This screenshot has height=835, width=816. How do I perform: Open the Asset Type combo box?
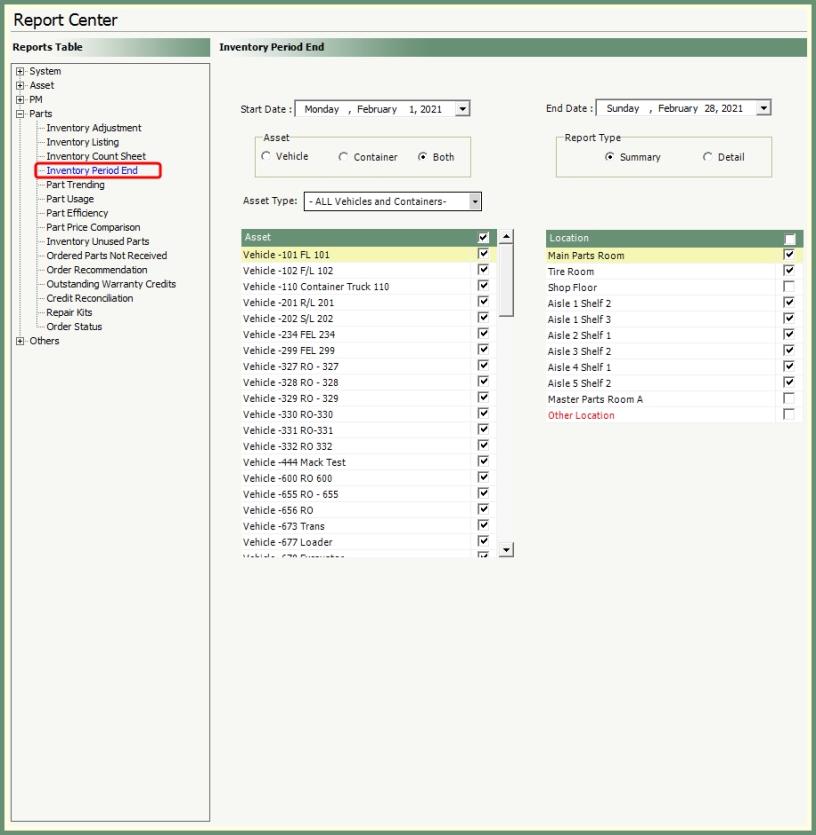(475, 202)
